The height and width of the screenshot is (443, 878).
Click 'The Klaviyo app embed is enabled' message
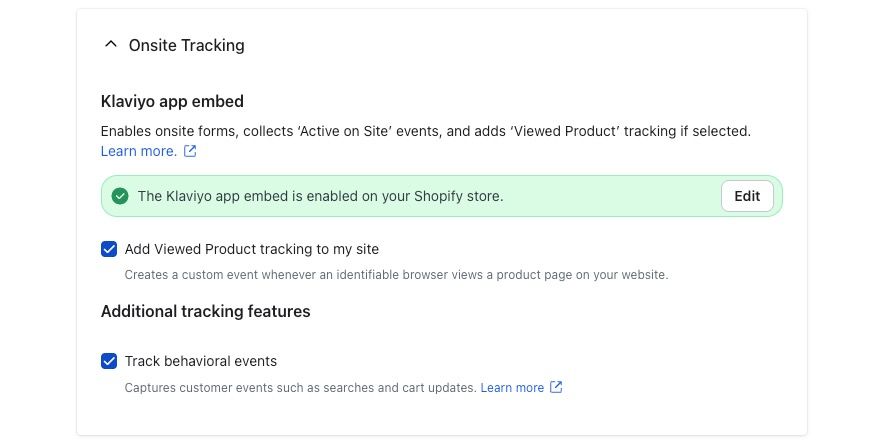coord(320,196)
